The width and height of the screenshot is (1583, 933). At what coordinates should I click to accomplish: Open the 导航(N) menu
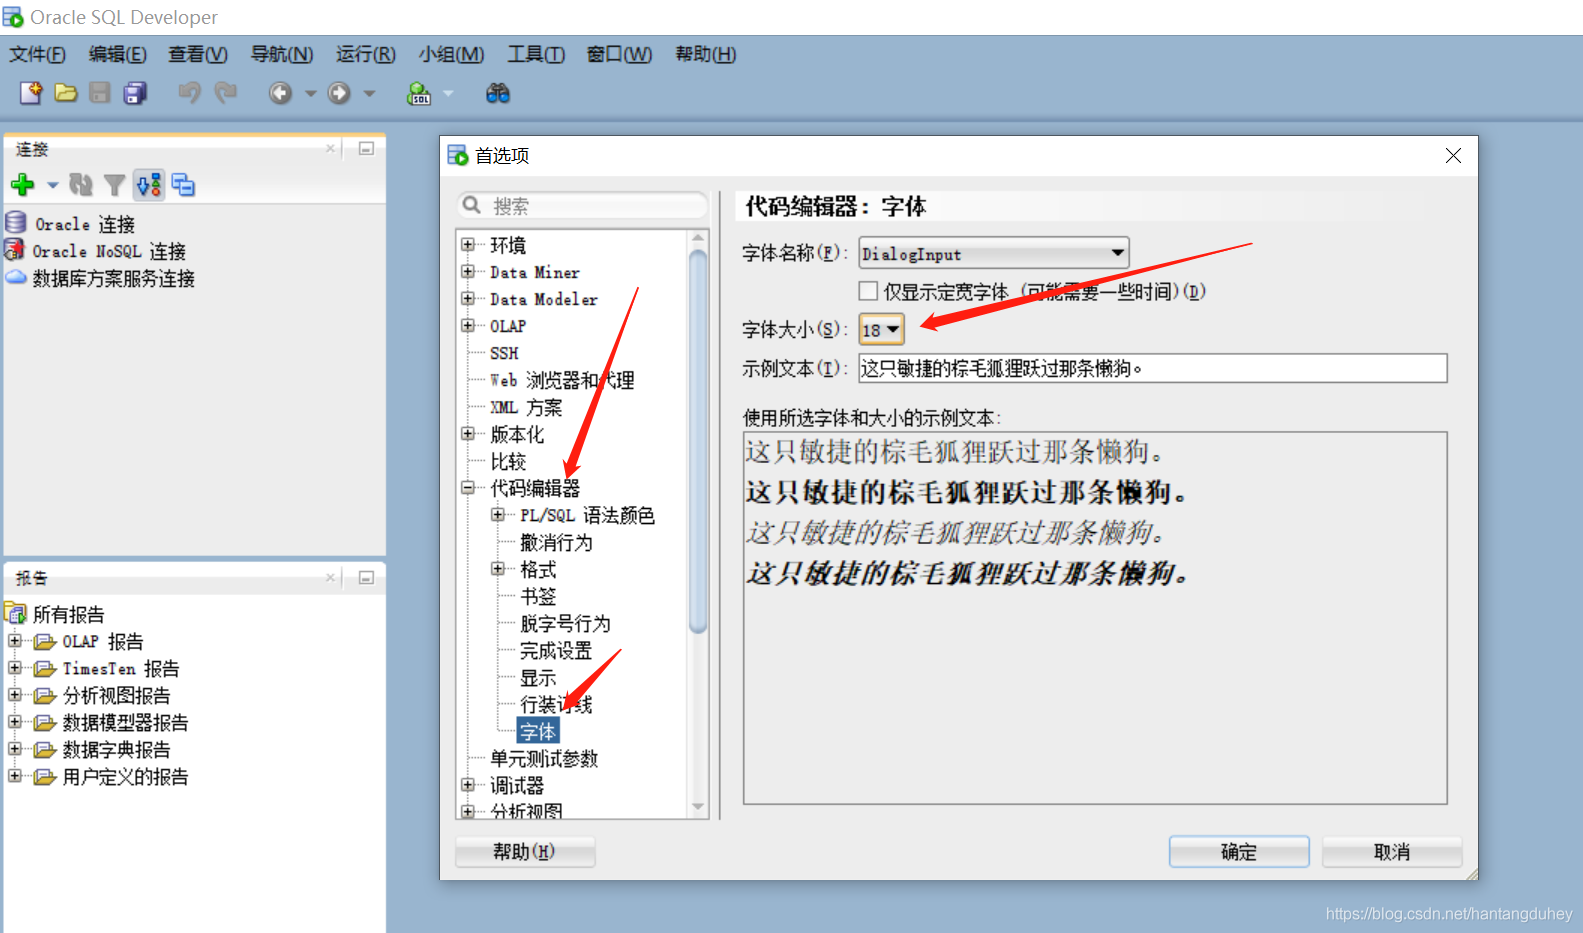(x=281, y=54)
